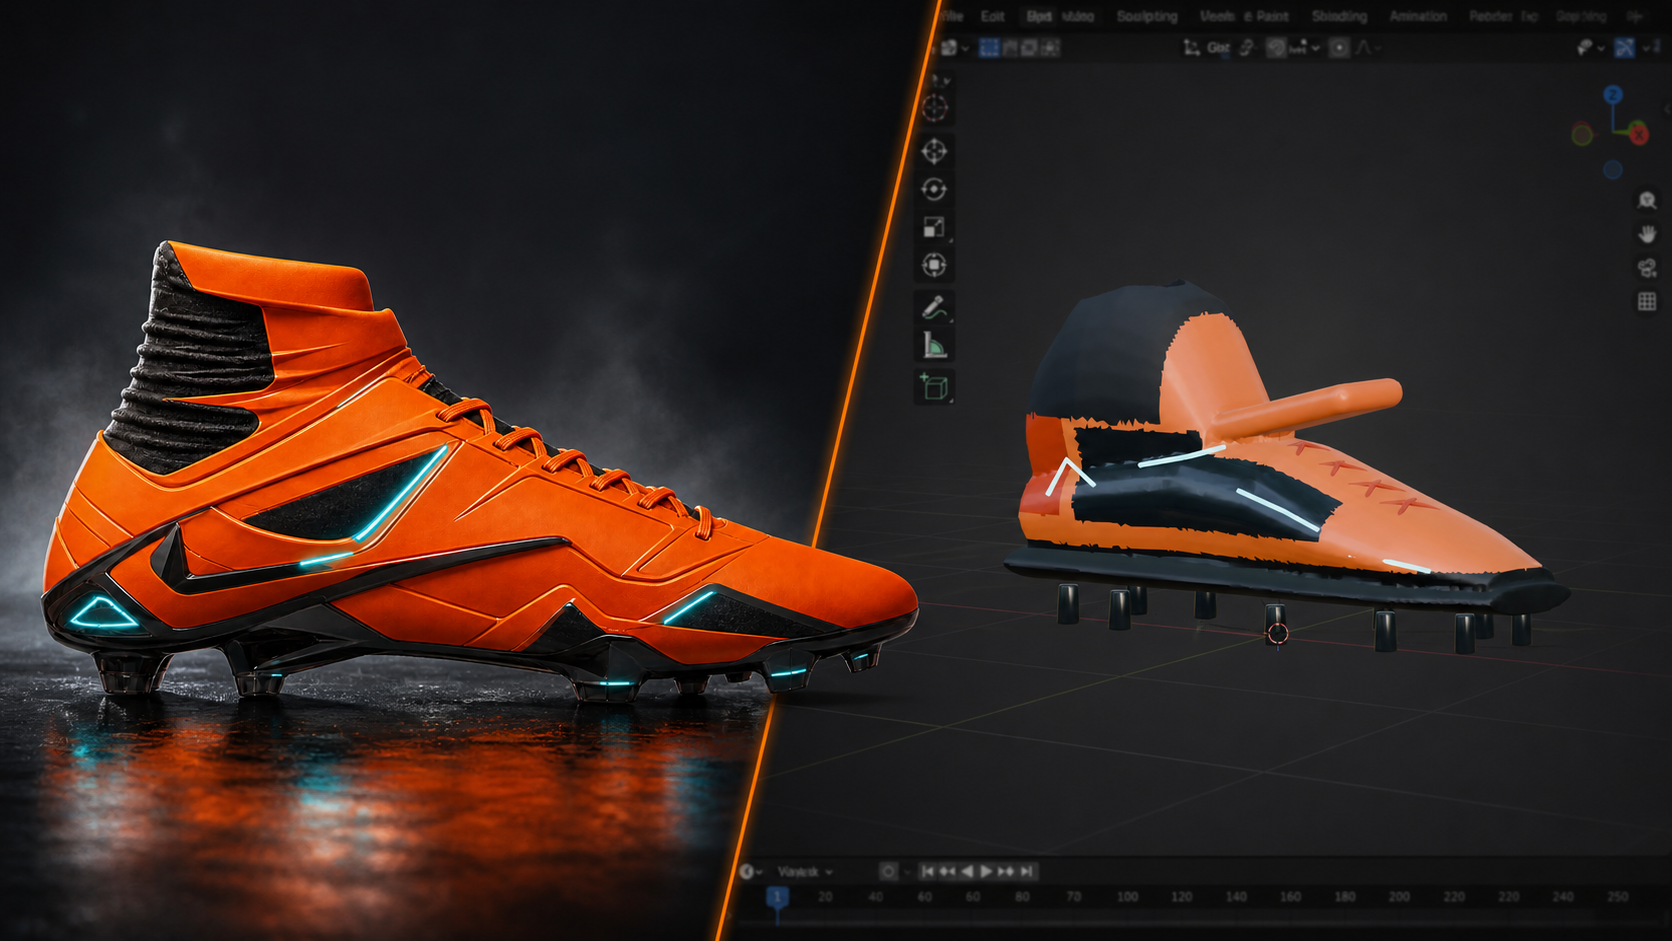Click frame 180 on the timeline ruler
The height and width of the screenshot is (941, 1672).
1345,897
